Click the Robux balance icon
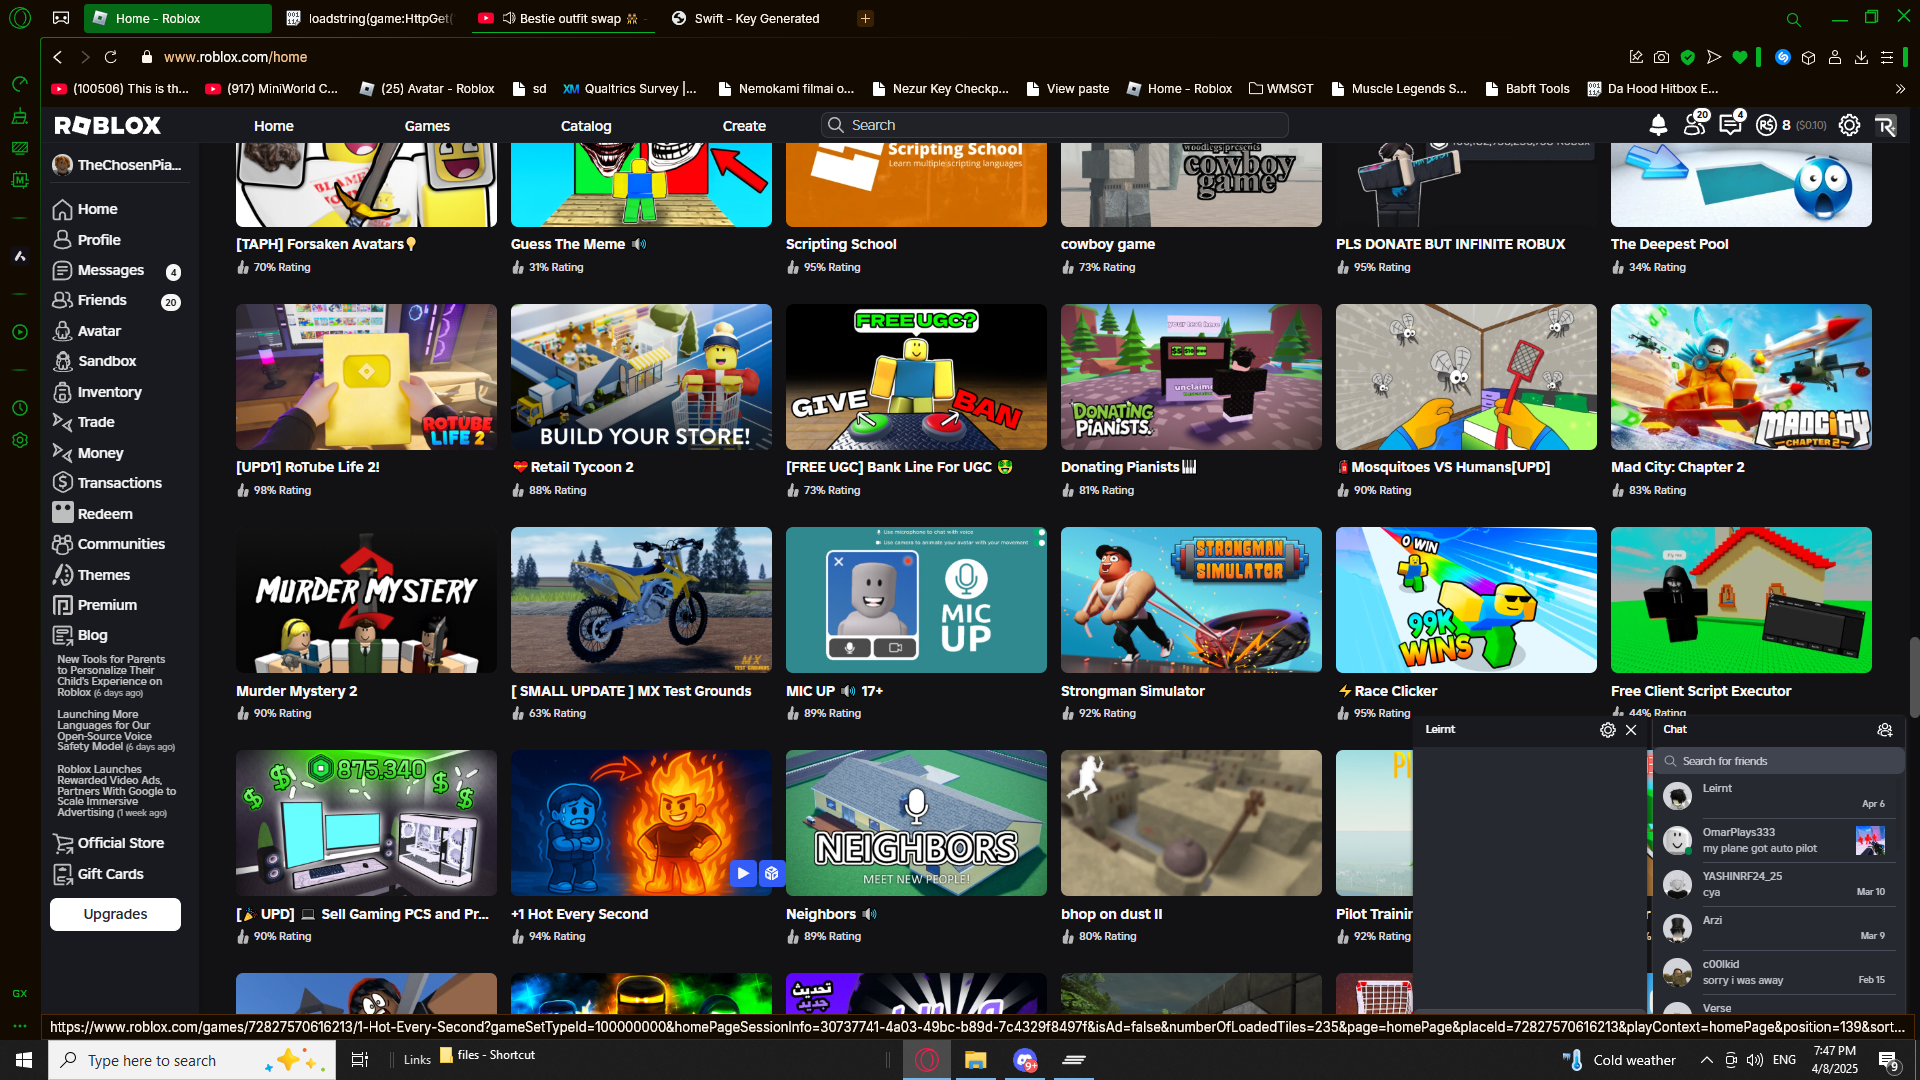 [1766, 125]
